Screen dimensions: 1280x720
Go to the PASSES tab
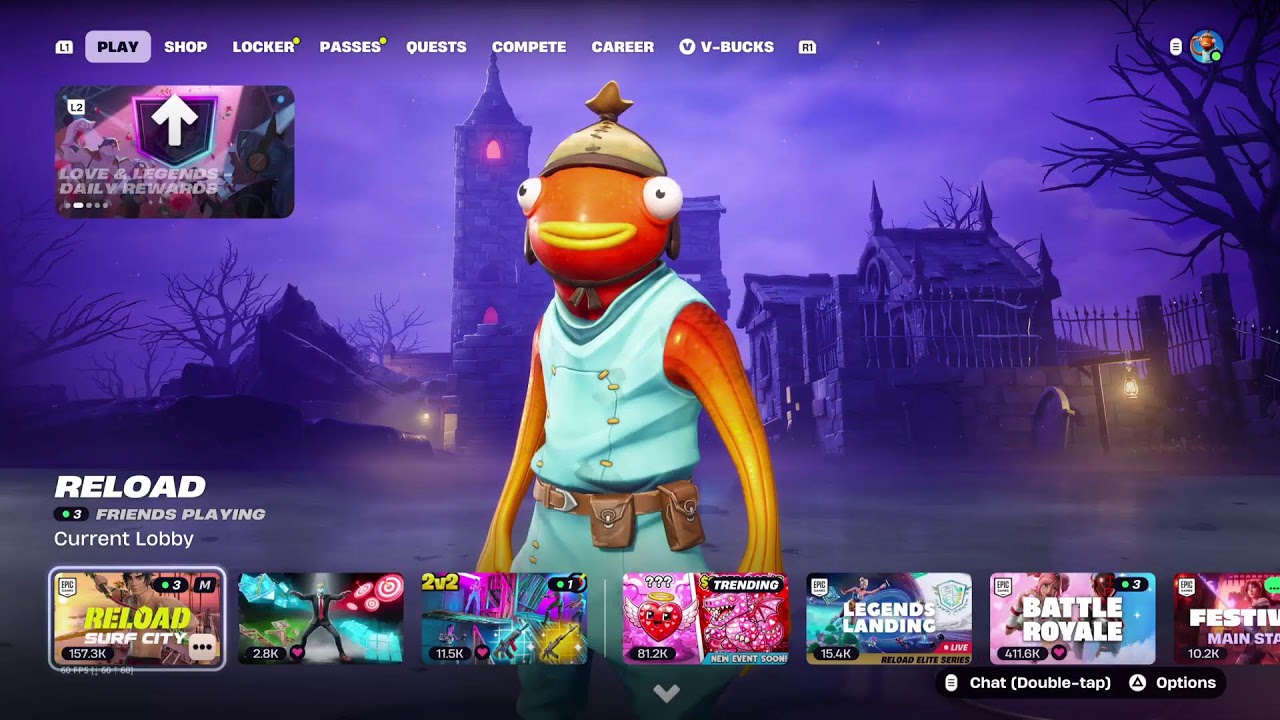(x=351, y=47)
